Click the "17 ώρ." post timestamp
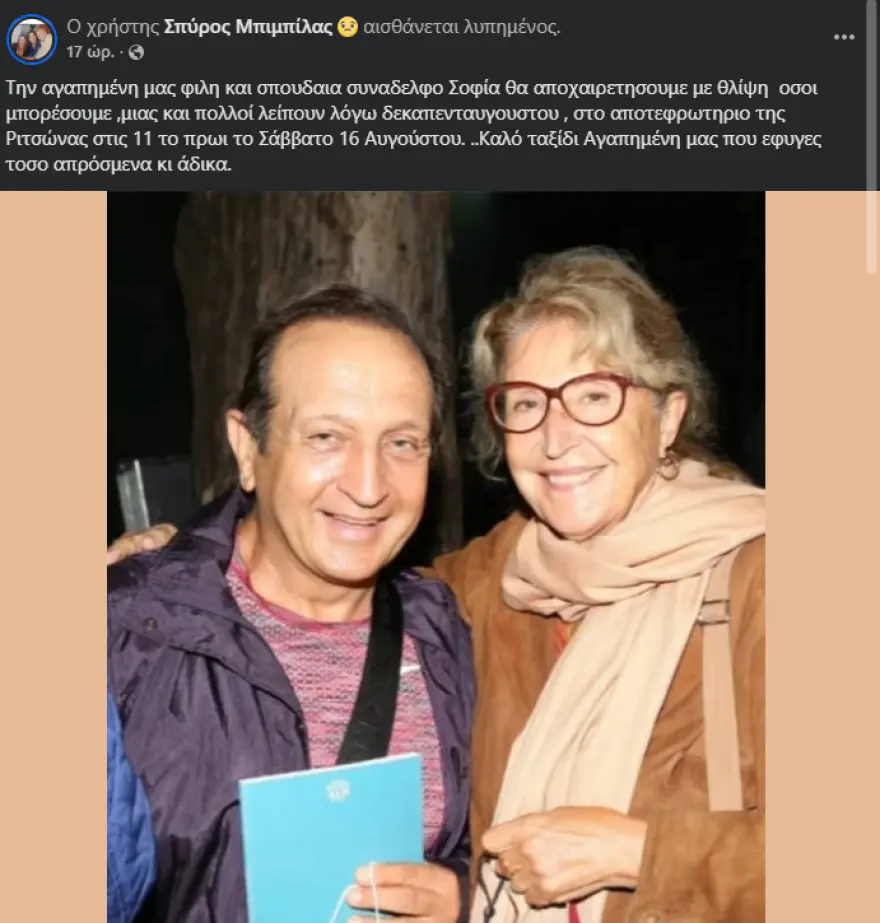Image resolution: width=880 pixels, height=923 pixels. pyautogui.click(x=88, y=51)
